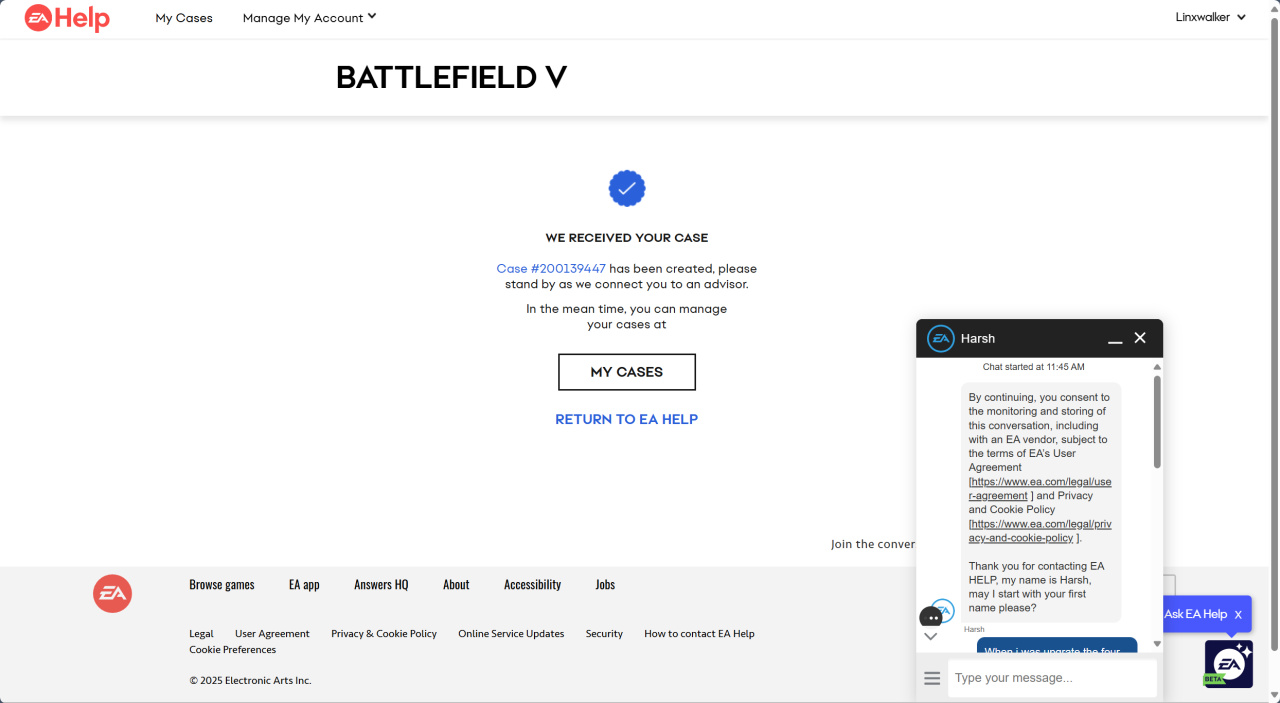
Task: Click RETURN TO EA HELP link
Action: pos(627,420)
